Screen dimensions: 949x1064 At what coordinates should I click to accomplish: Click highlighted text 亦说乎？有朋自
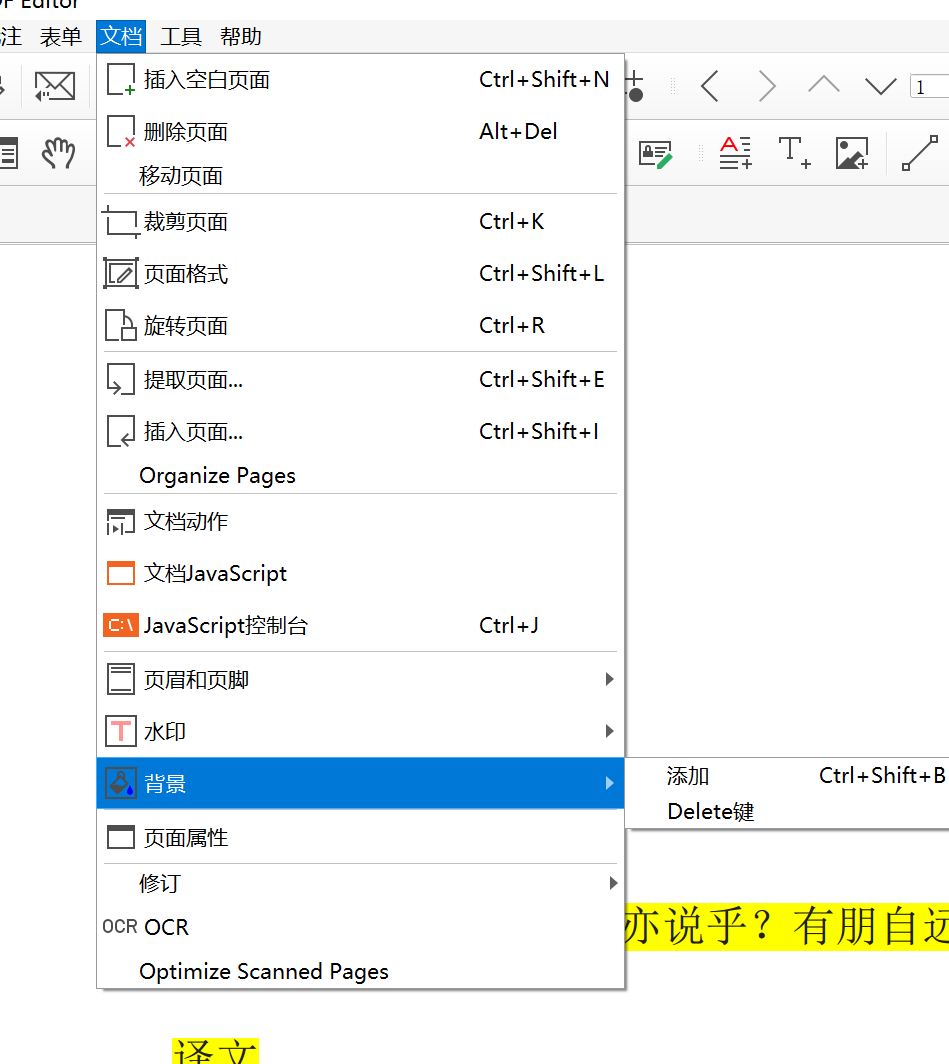[787, 926]
